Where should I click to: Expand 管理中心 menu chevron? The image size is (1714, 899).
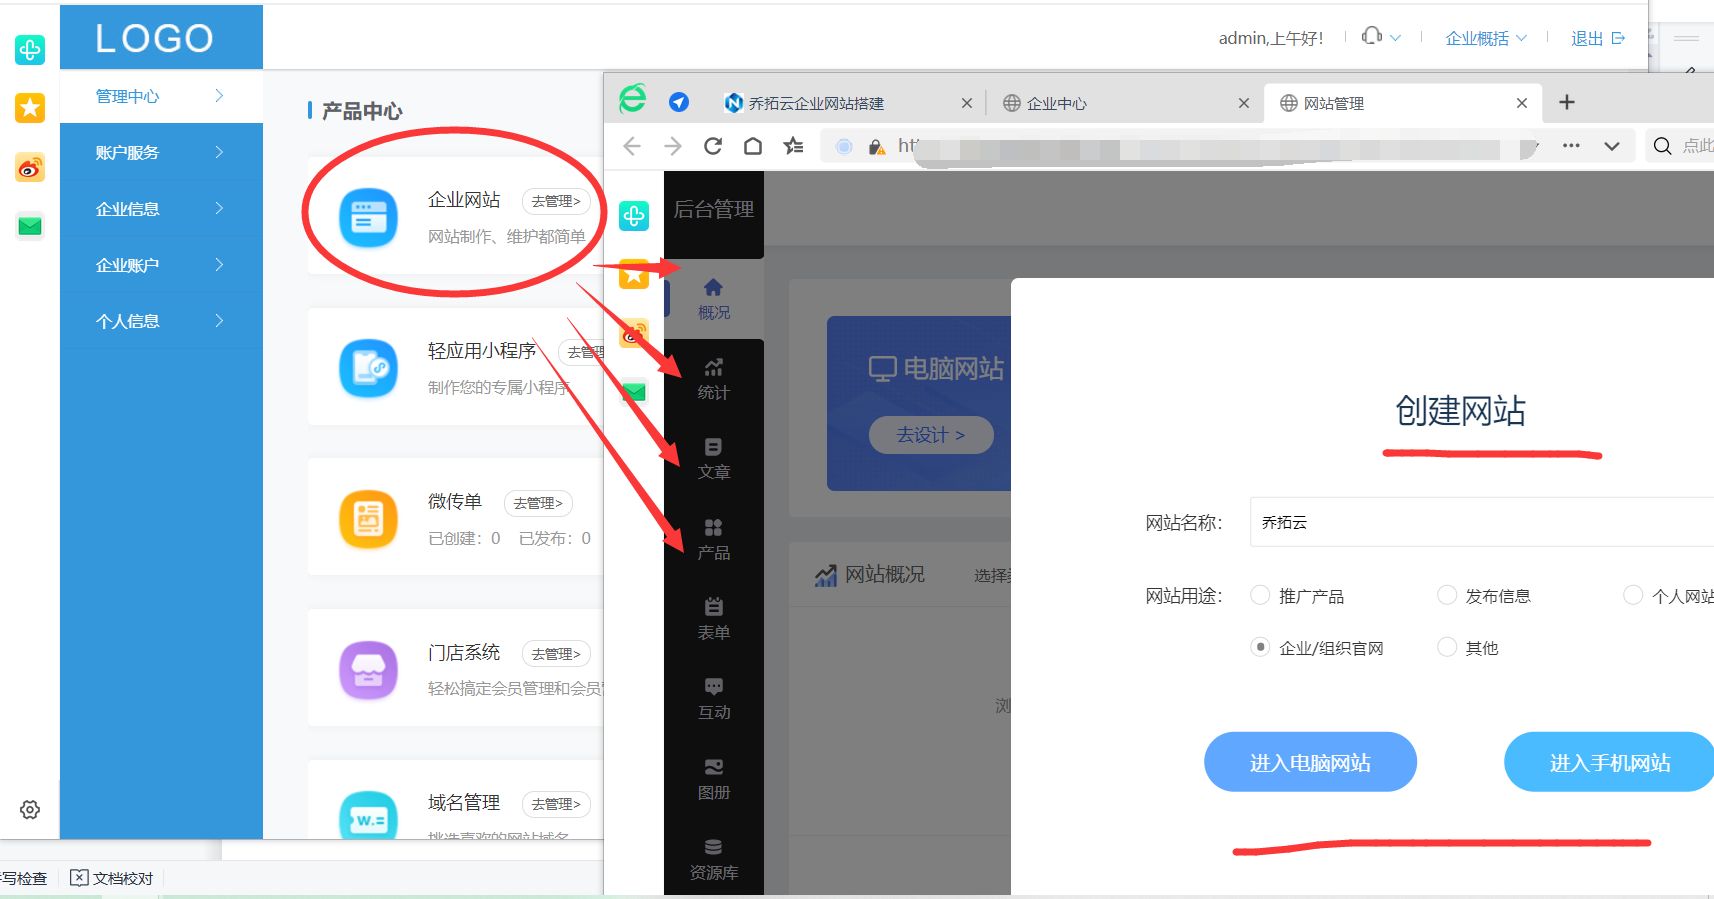point(219,96)
